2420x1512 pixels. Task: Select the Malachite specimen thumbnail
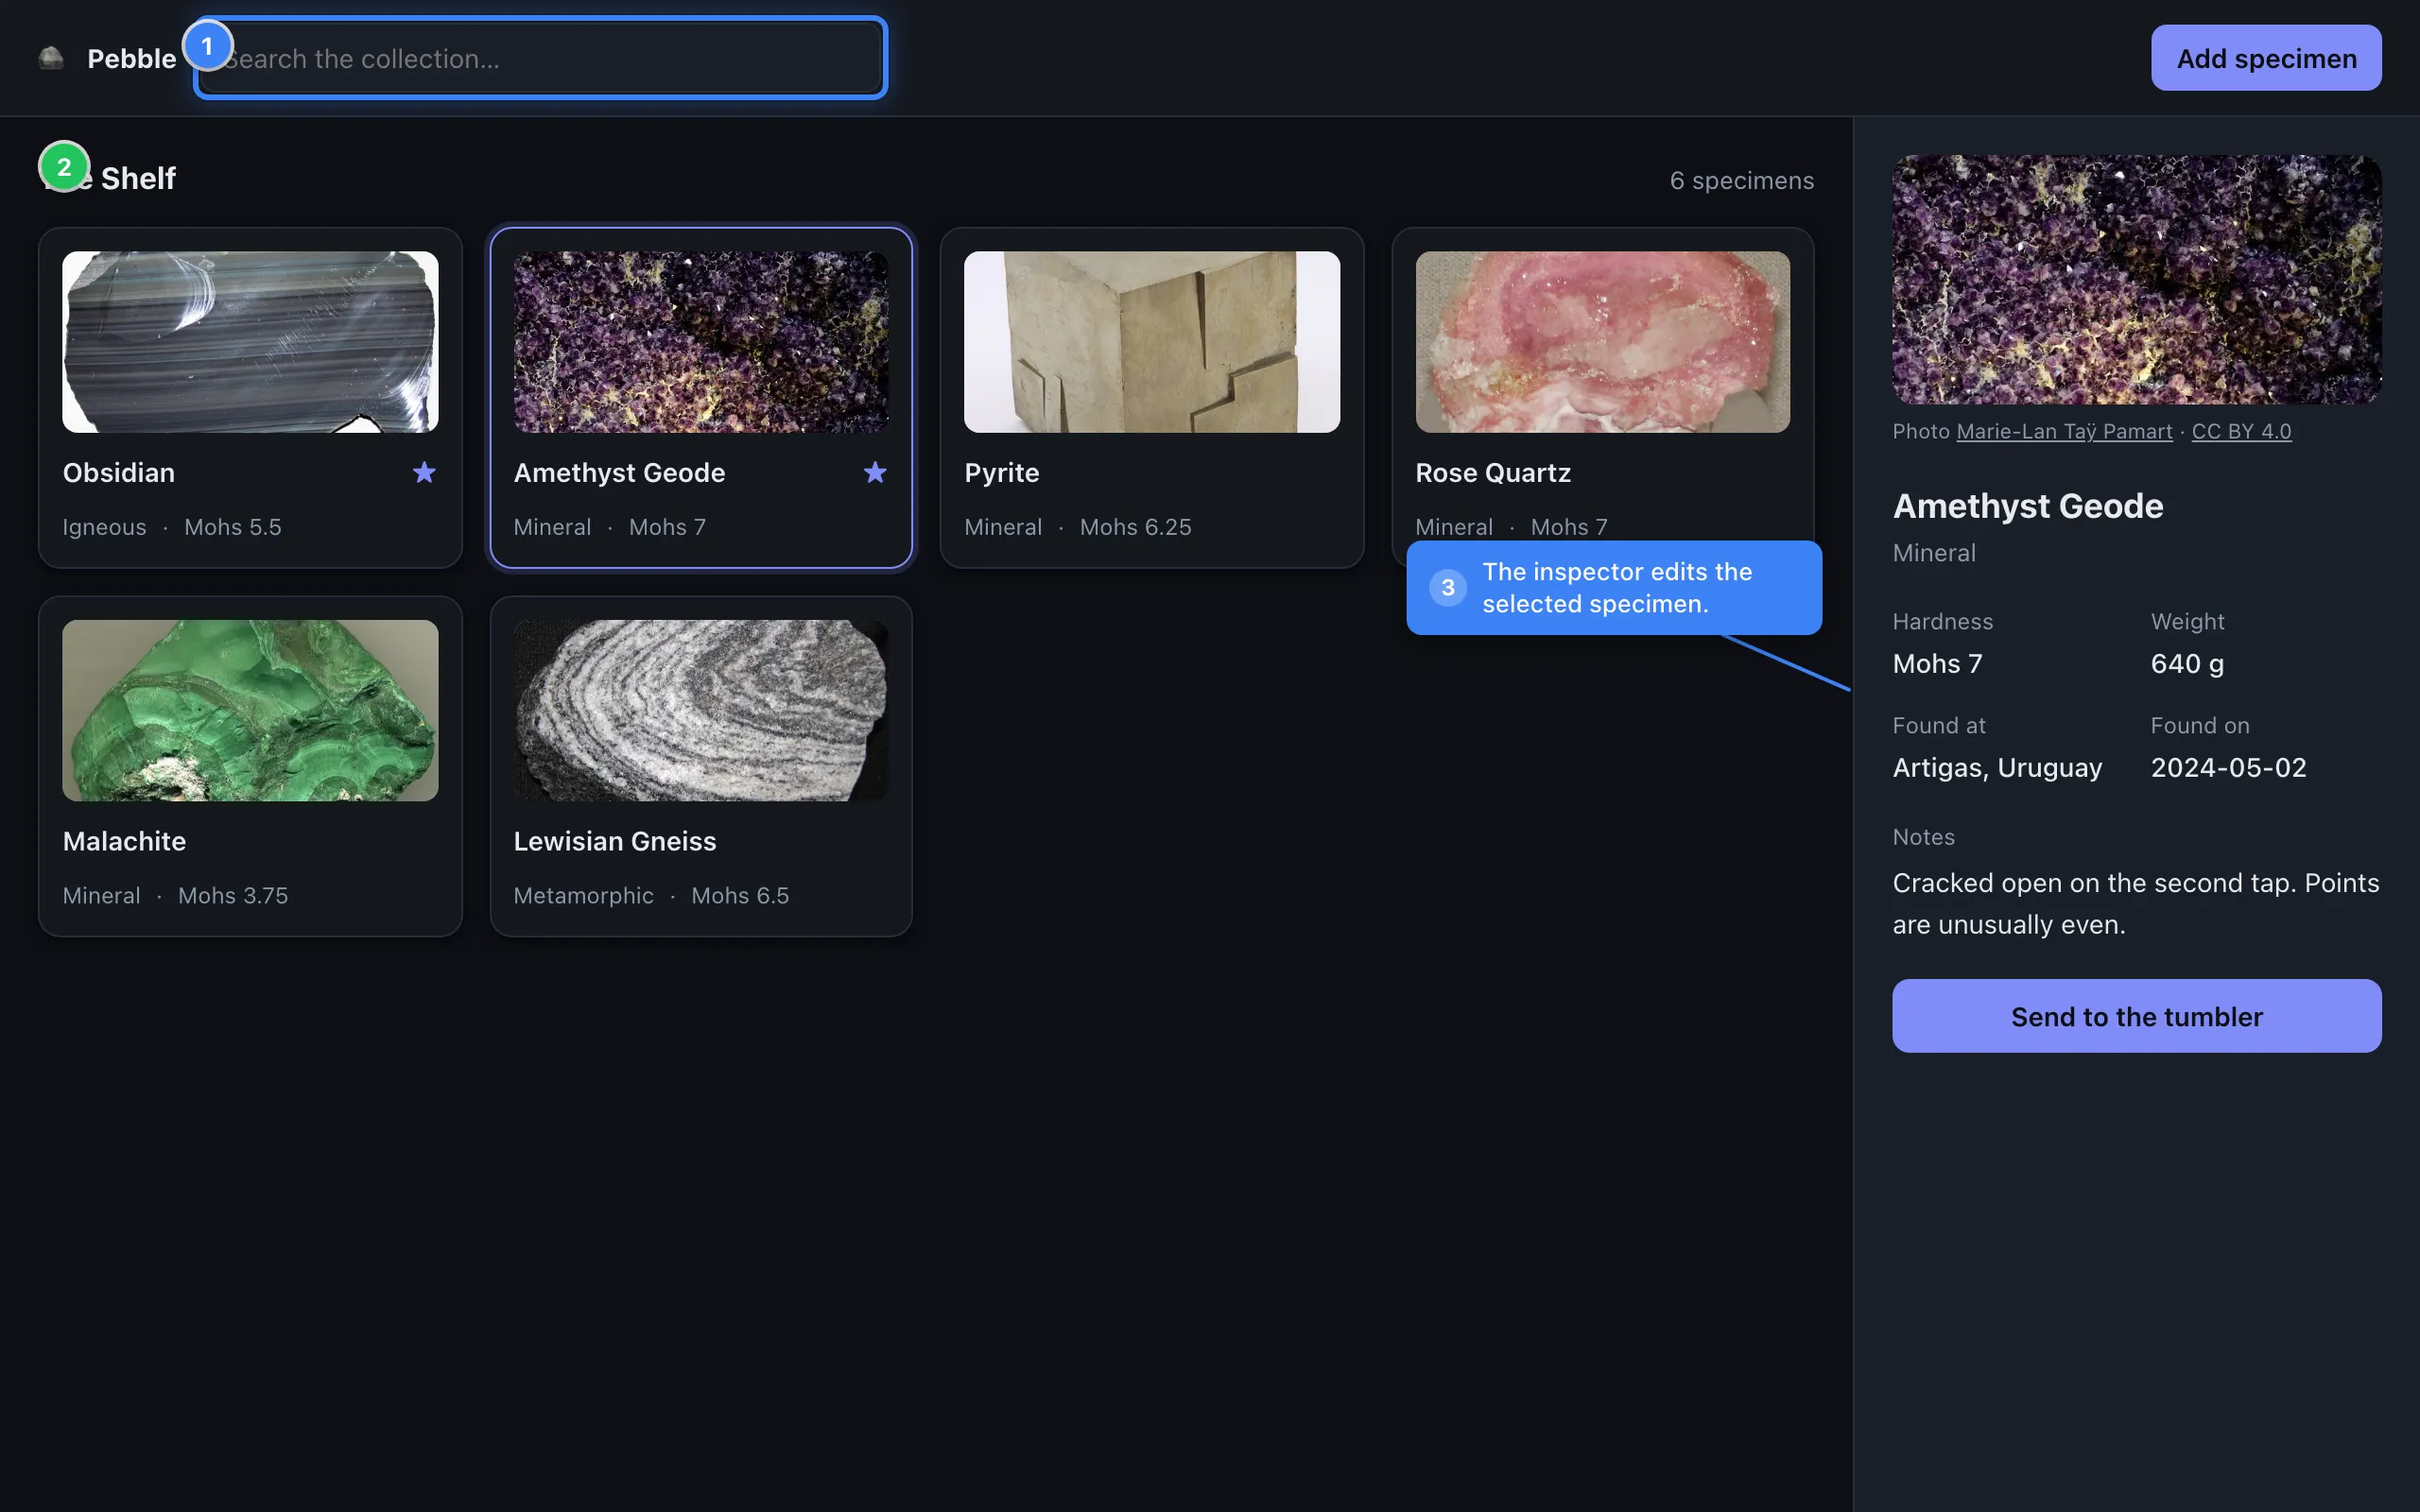click(x=250, y=710)
